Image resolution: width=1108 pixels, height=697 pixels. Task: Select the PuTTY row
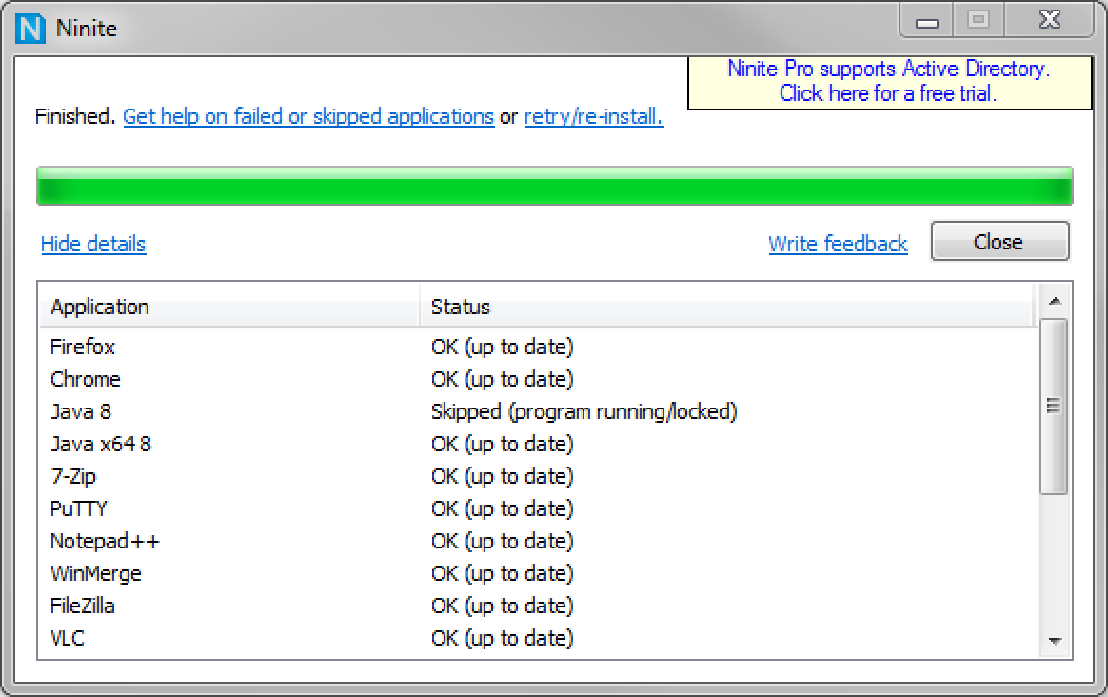(x=538, y=509)
